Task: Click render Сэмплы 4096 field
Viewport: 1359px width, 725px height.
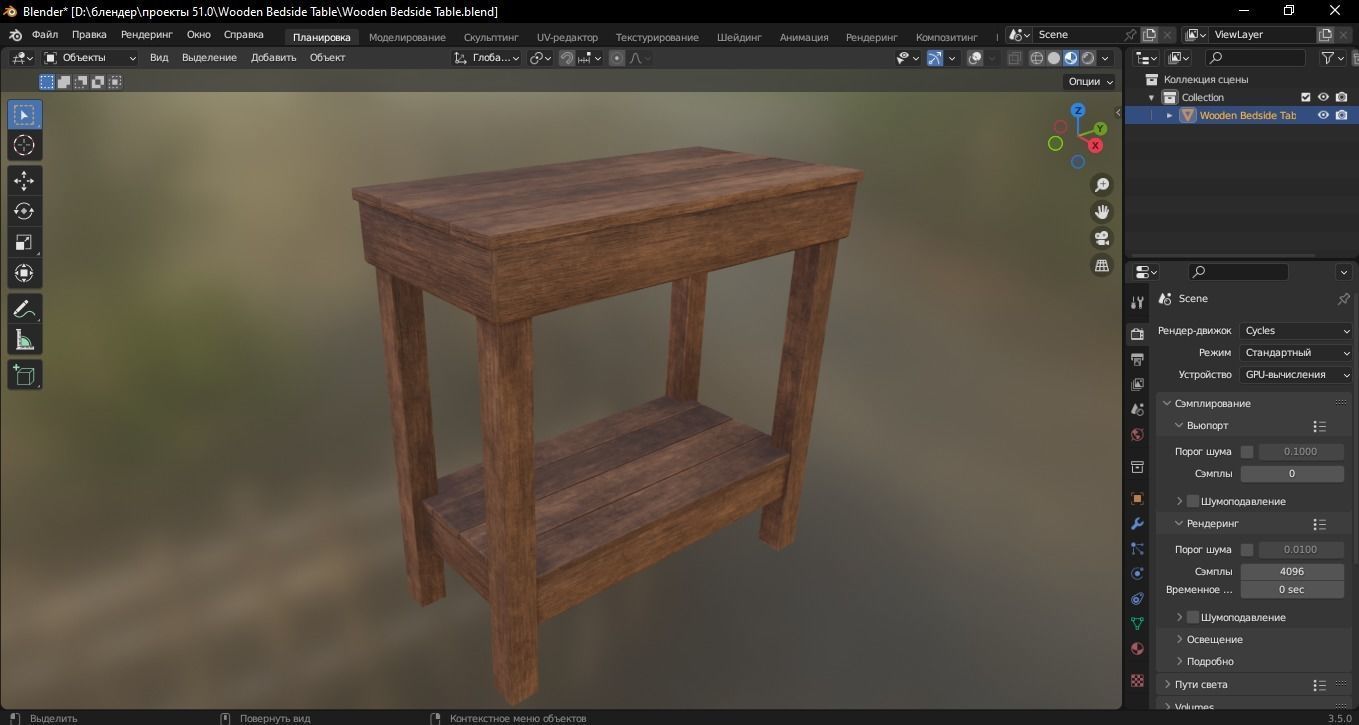Action: (x=1292, y=572)
